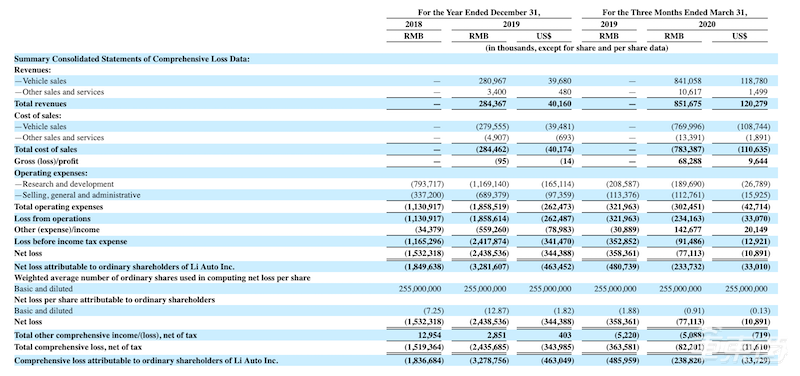Click the Total comprehensive loss, net of tax label
This screenshot has width=800, height=376.
[78, 347]
